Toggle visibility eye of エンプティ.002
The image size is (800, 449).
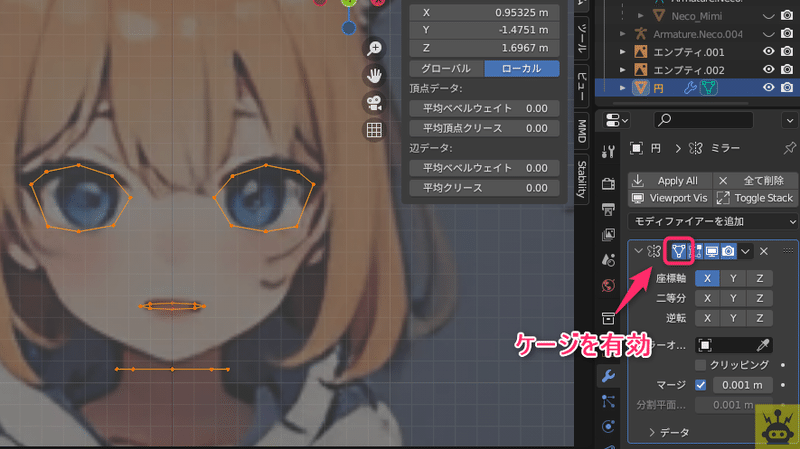(x=768, y=69)
